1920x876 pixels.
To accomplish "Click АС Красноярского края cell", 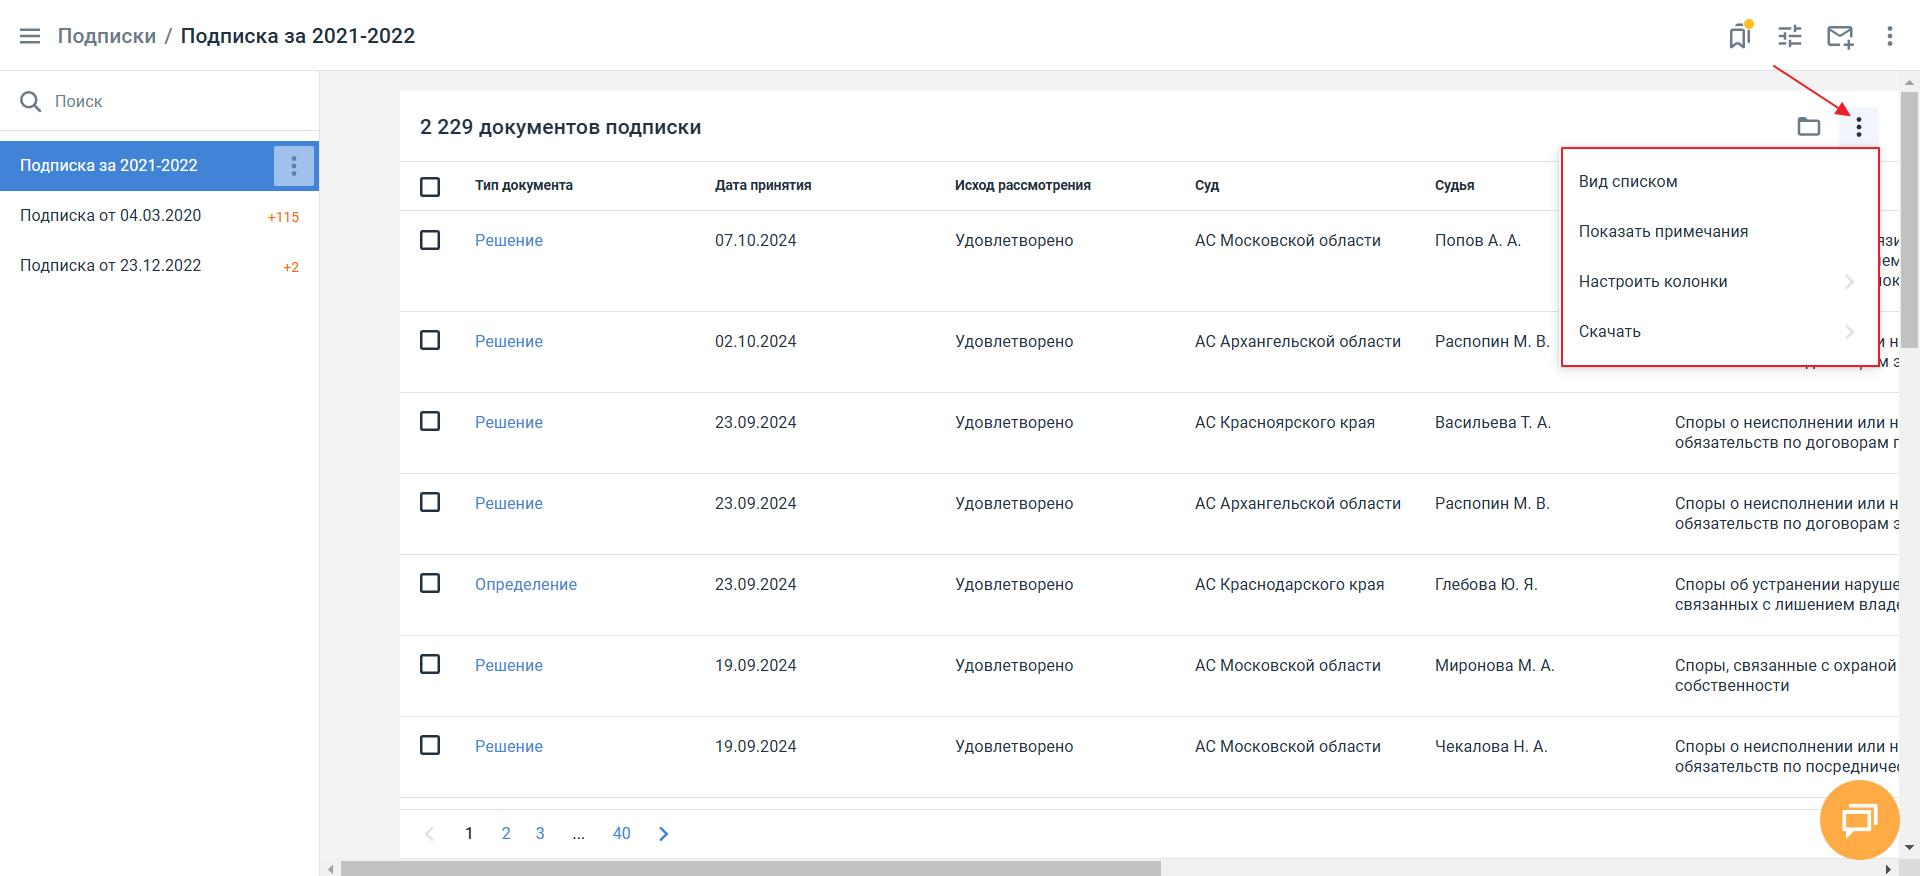I will [1285, 423].
